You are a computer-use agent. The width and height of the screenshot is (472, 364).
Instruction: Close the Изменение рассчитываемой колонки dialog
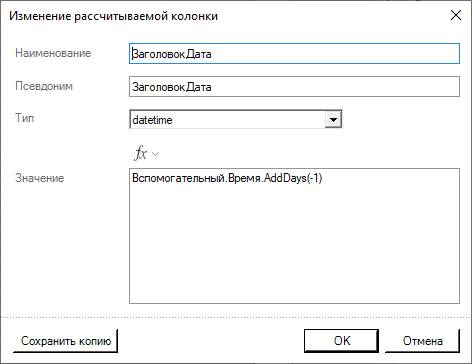pyautogui.click(x=456, y=15)
